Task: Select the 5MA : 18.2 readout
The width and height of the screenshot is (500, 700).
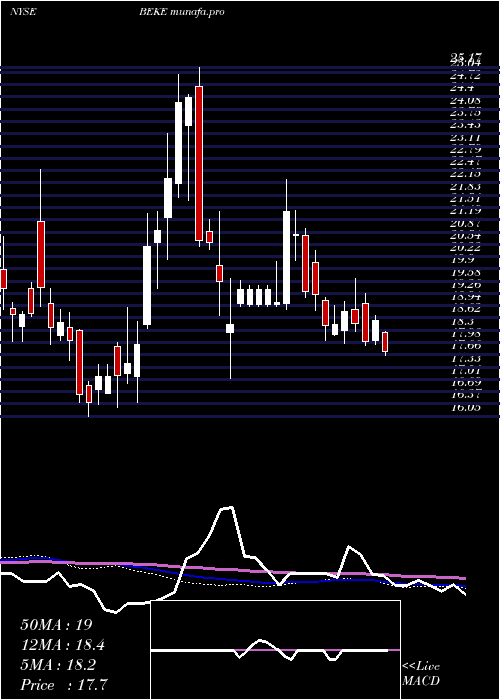Action: [58, 665]
